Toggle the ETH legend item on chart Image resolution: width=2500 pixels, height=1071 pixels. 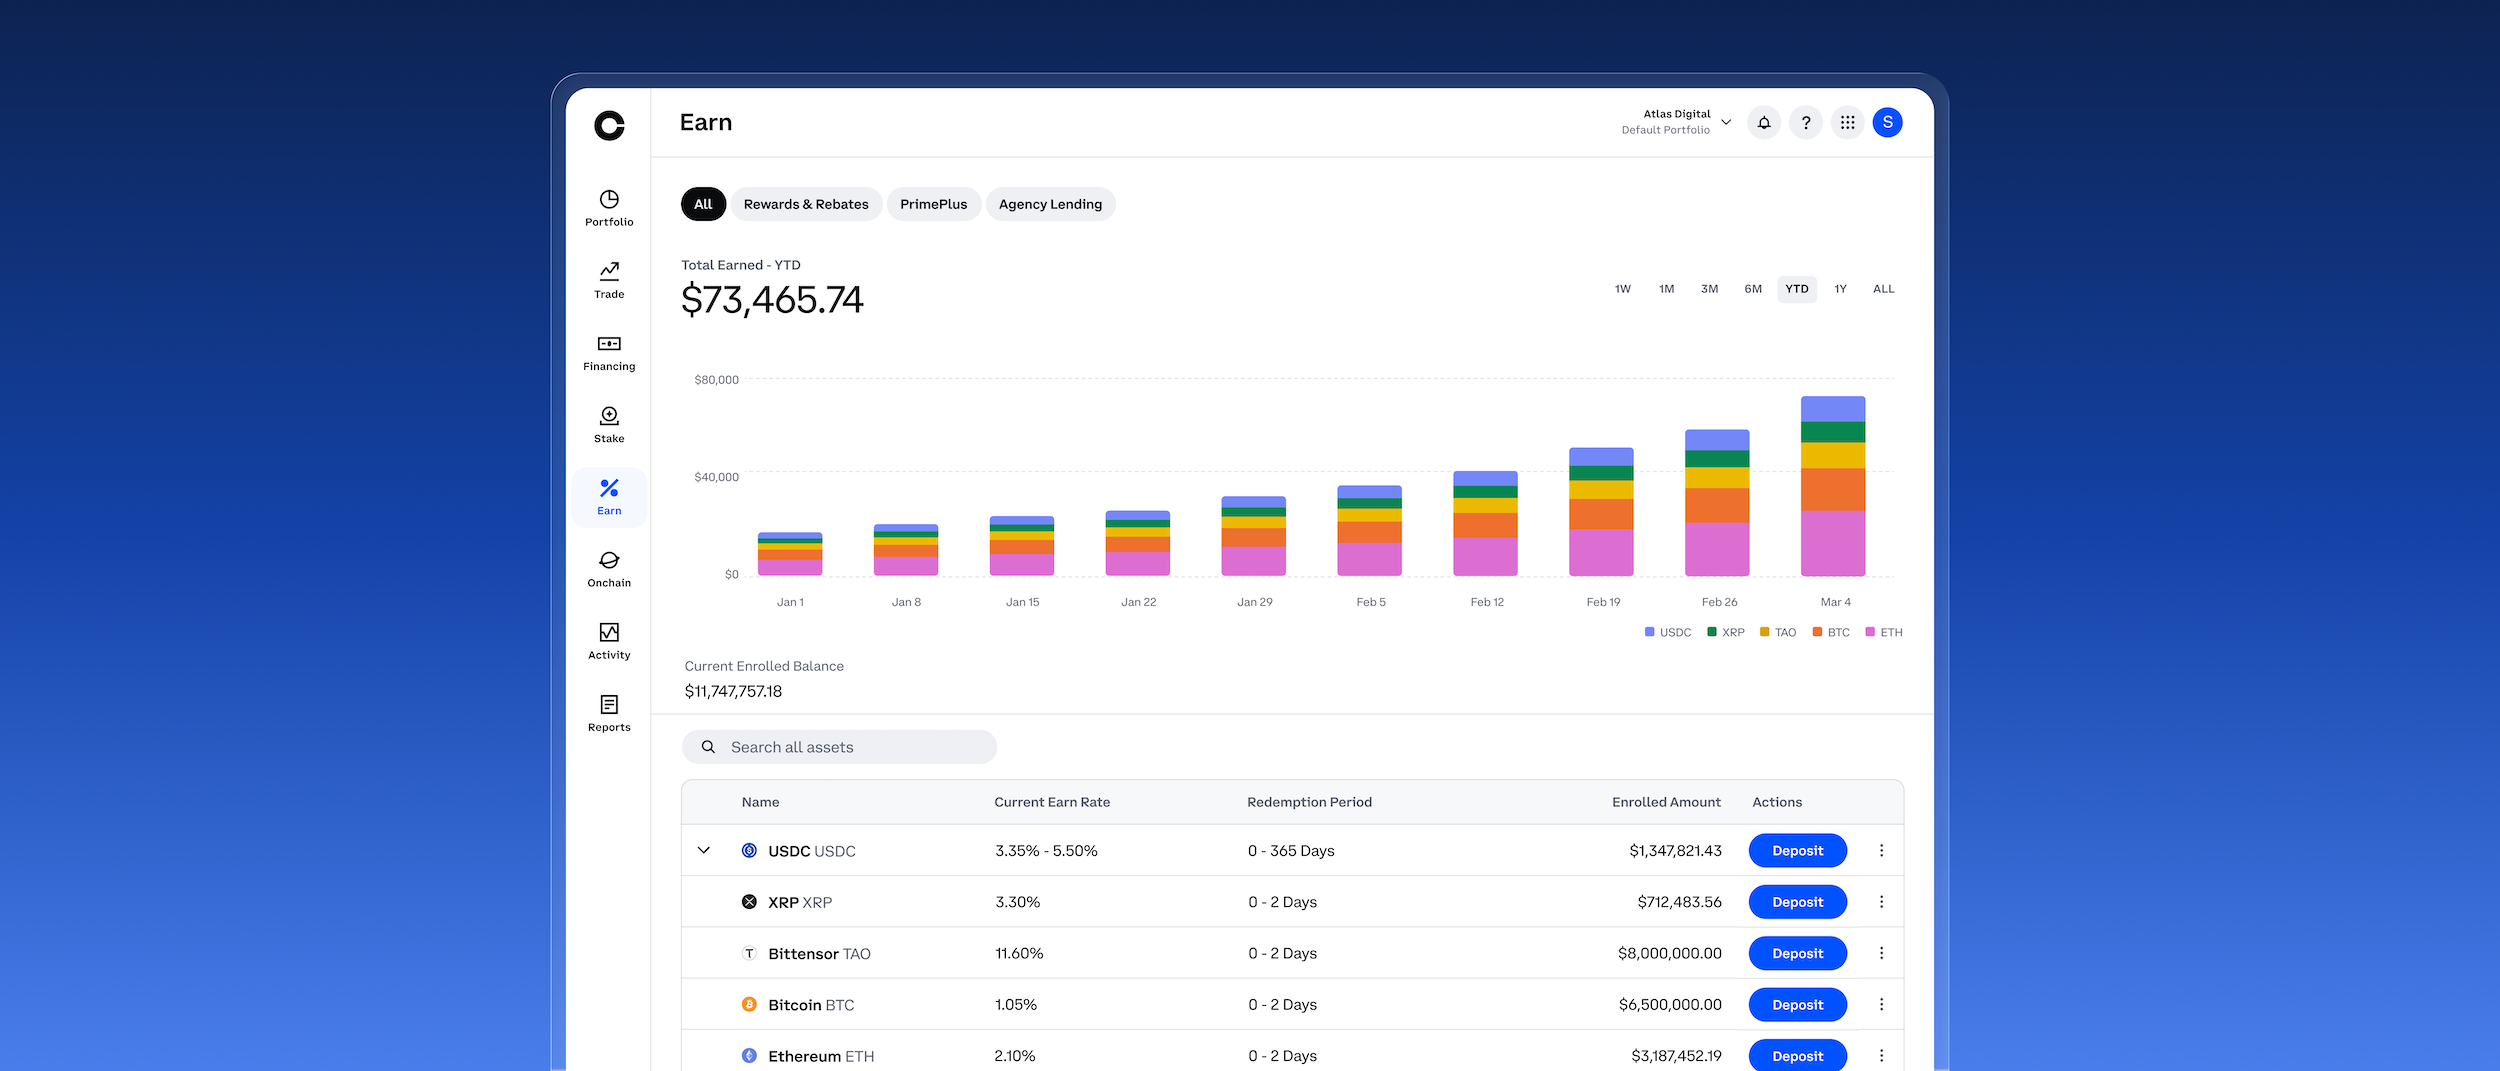(x=1884, y=632)
